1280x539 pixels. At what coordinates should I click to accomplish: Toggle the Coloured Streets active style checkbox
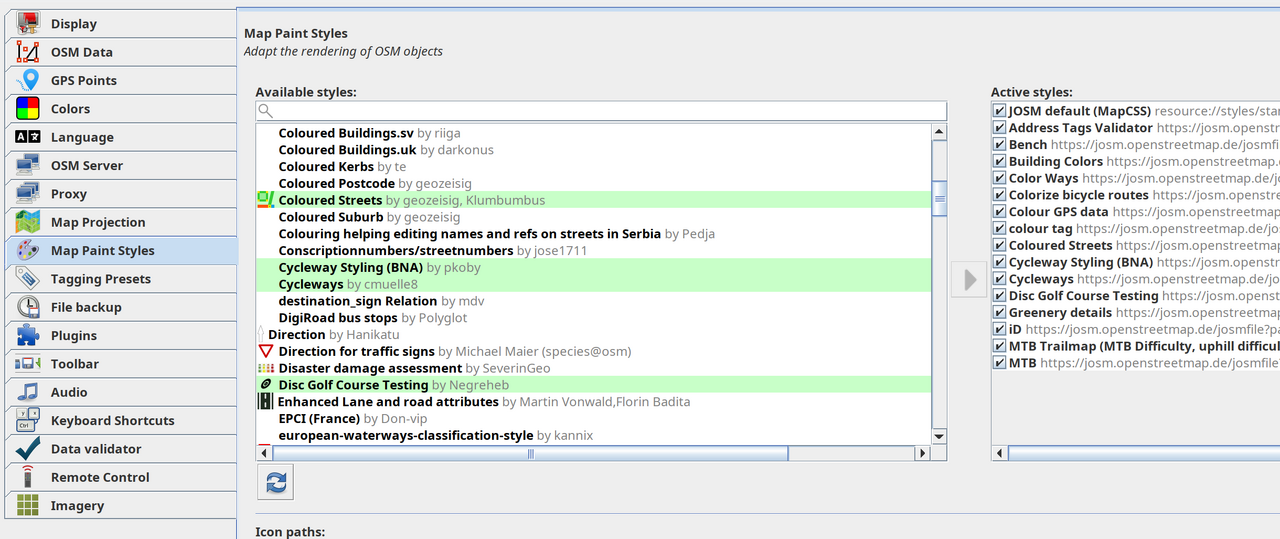(999, 245)
